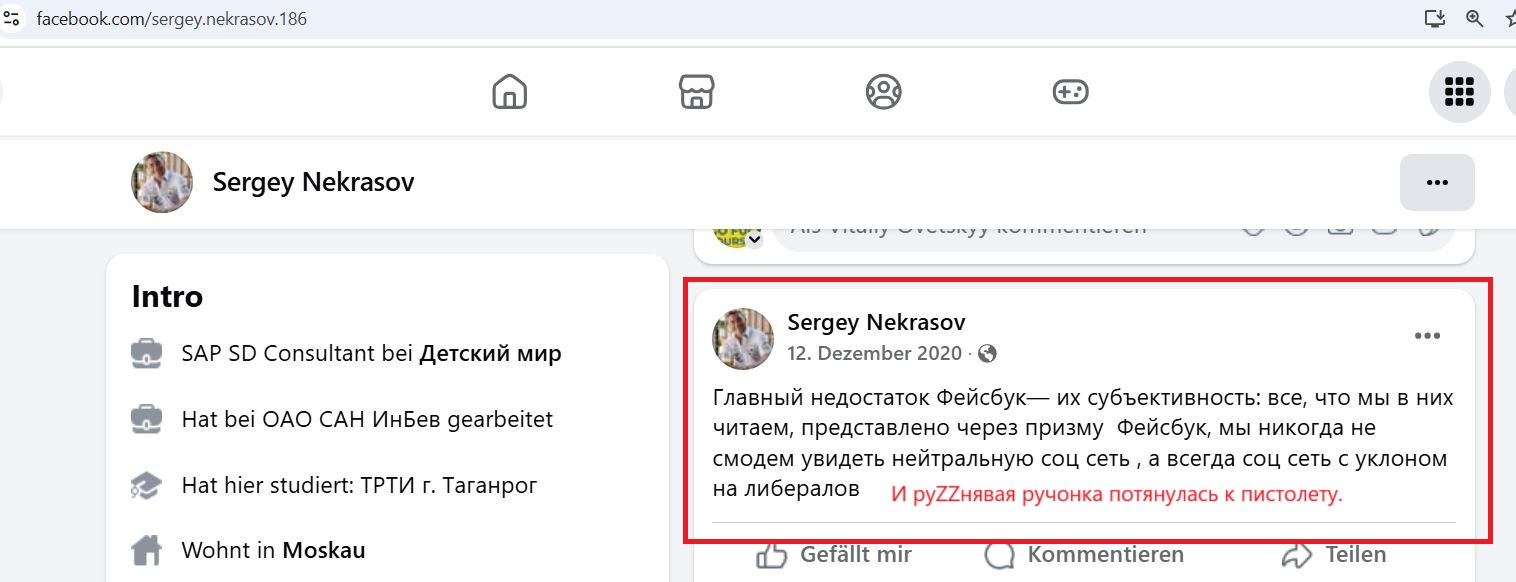Go to Facebook Home feed icon
This screenshot has width=1516, height=582.
[x=510, y=92]
